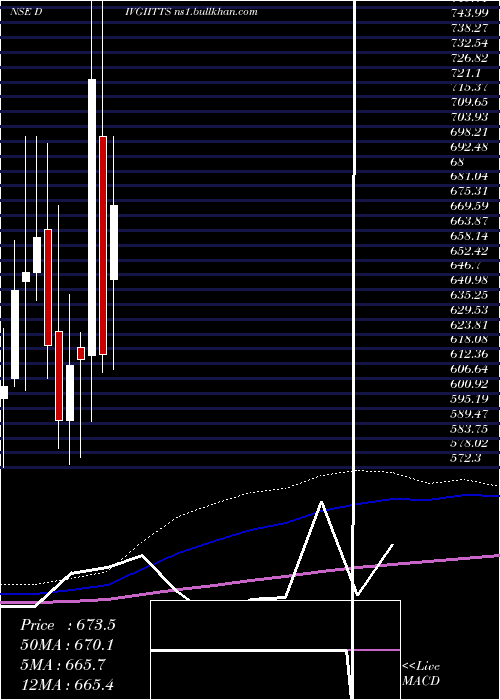Click the NSE D chart title
The image size is (500, 700).
coord(26,12)
